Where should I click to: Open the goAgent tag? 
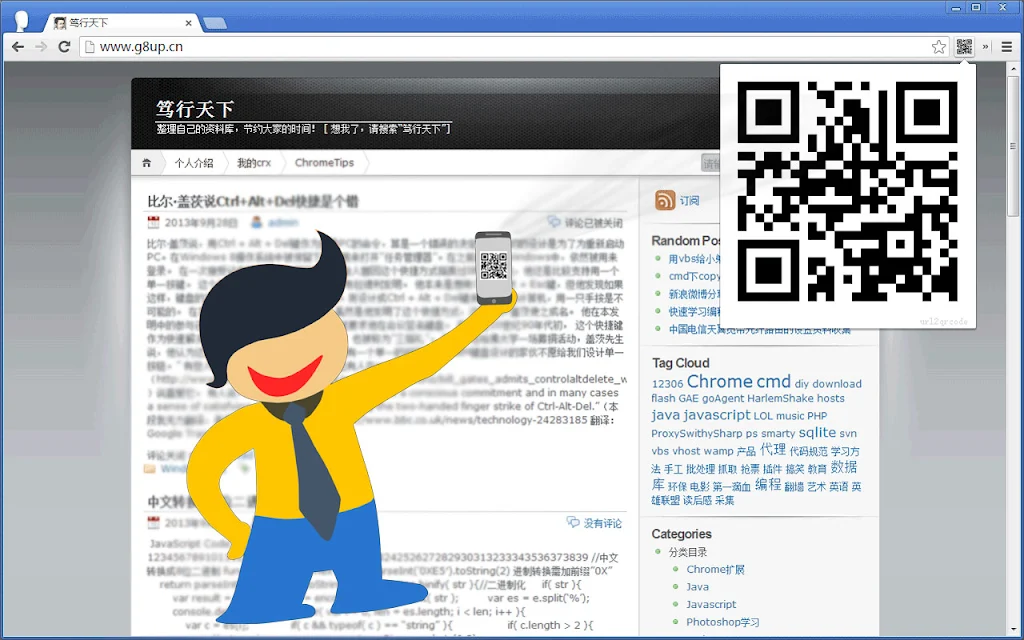(723, 398)
